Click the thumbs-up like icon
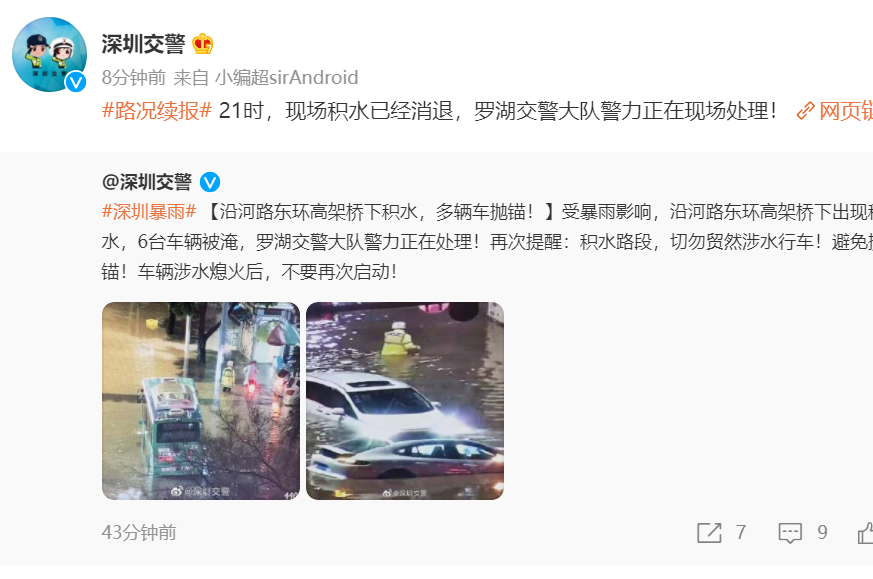Image resolution: width=873 pixels, height=579 pixels. click(x=865, y=533)
